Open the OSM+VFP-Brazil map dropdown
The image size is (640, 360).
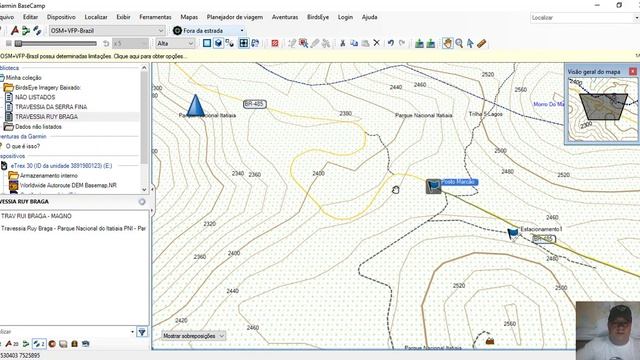(x=107, y=31)
